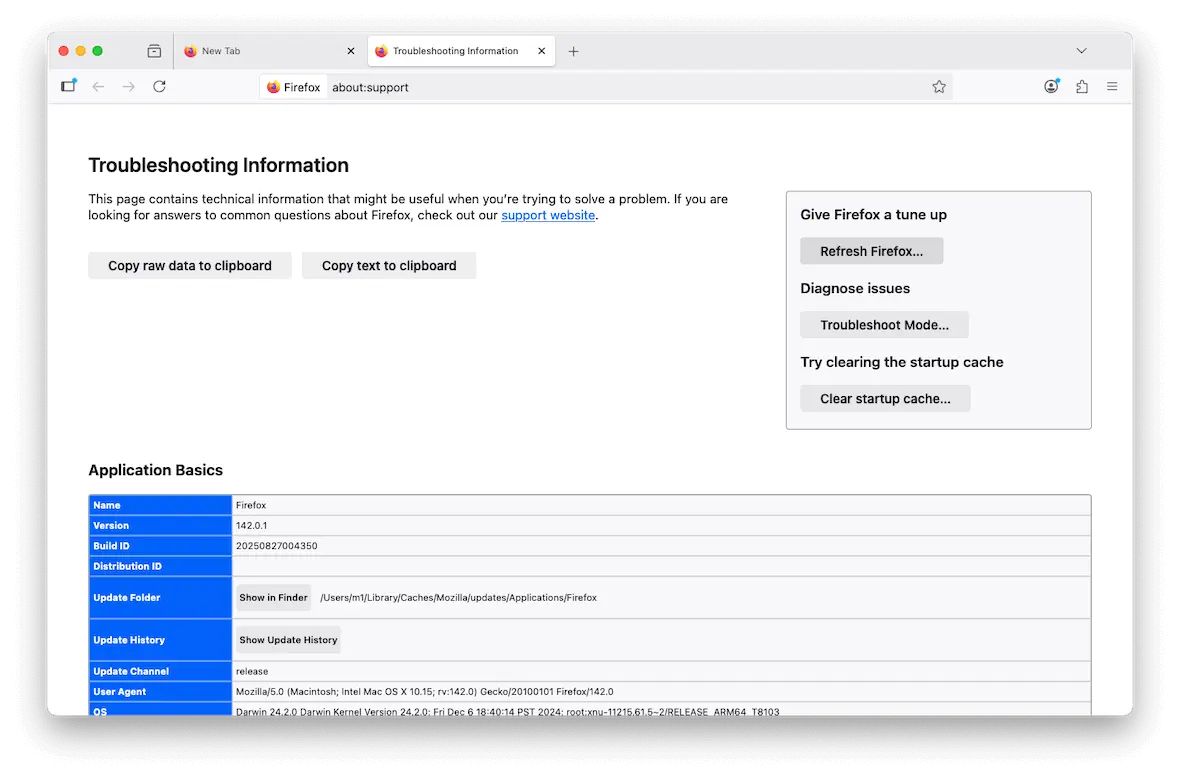The height and width of the screenshot is (778, 1180).
Task: Open the Firefox View tab icon
Action: click(154, 51)
